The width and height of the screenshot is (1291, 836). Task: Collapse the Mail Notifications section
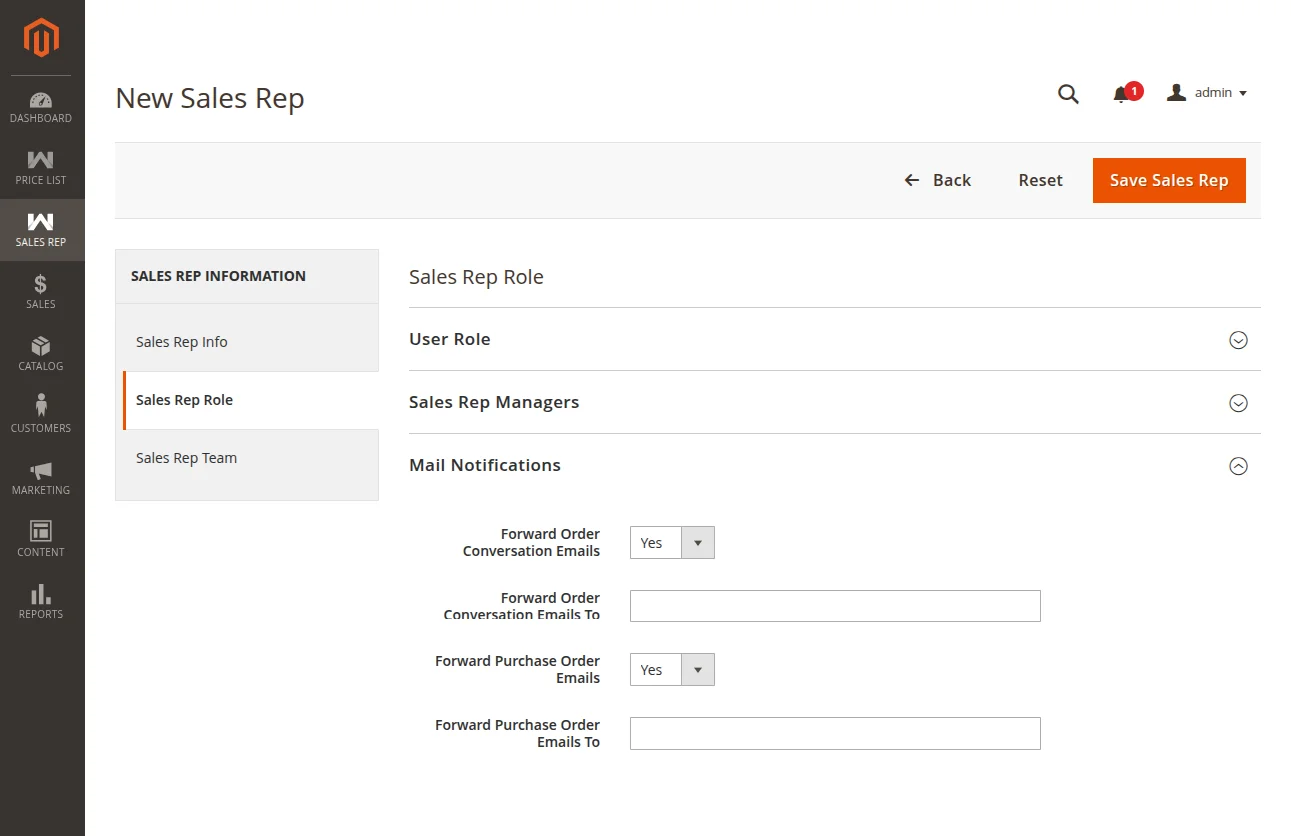coord(1238,466)
